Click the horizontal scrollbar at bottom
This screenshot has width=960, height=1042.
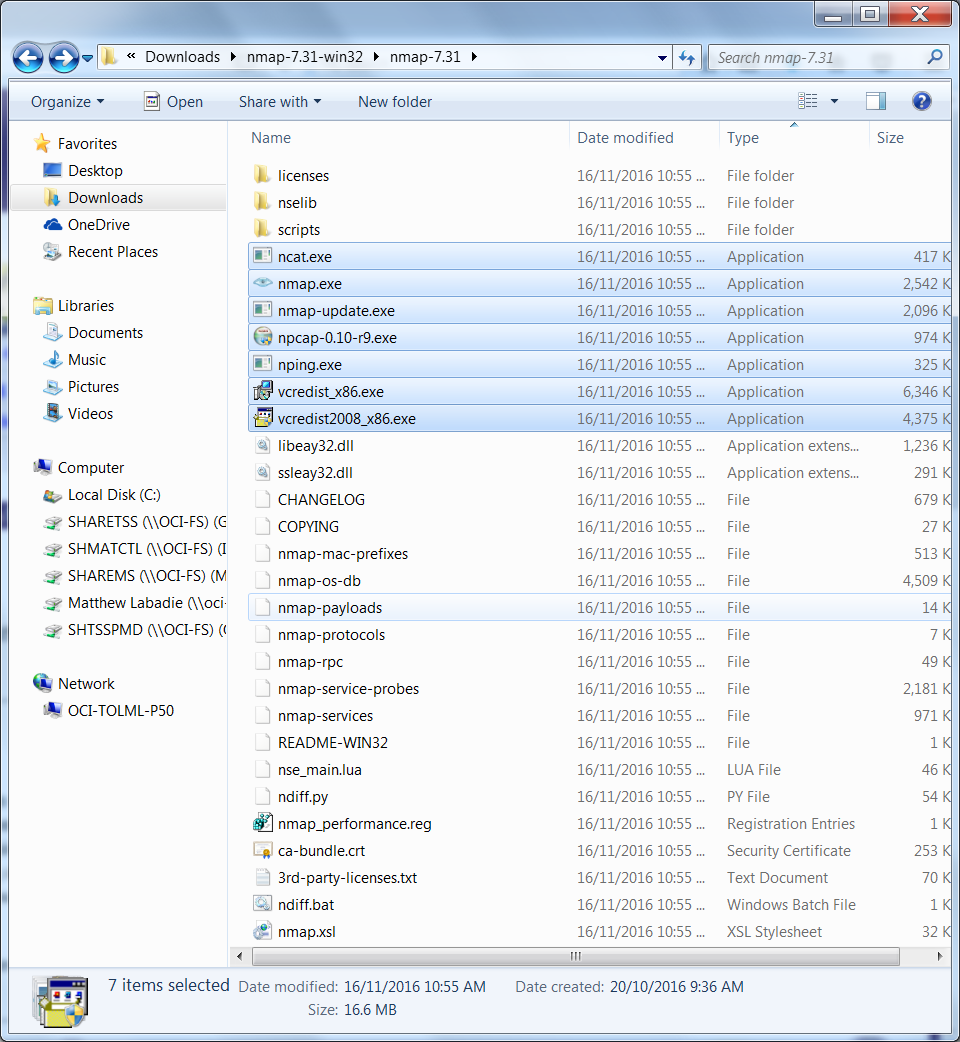[x=575, y=957]
